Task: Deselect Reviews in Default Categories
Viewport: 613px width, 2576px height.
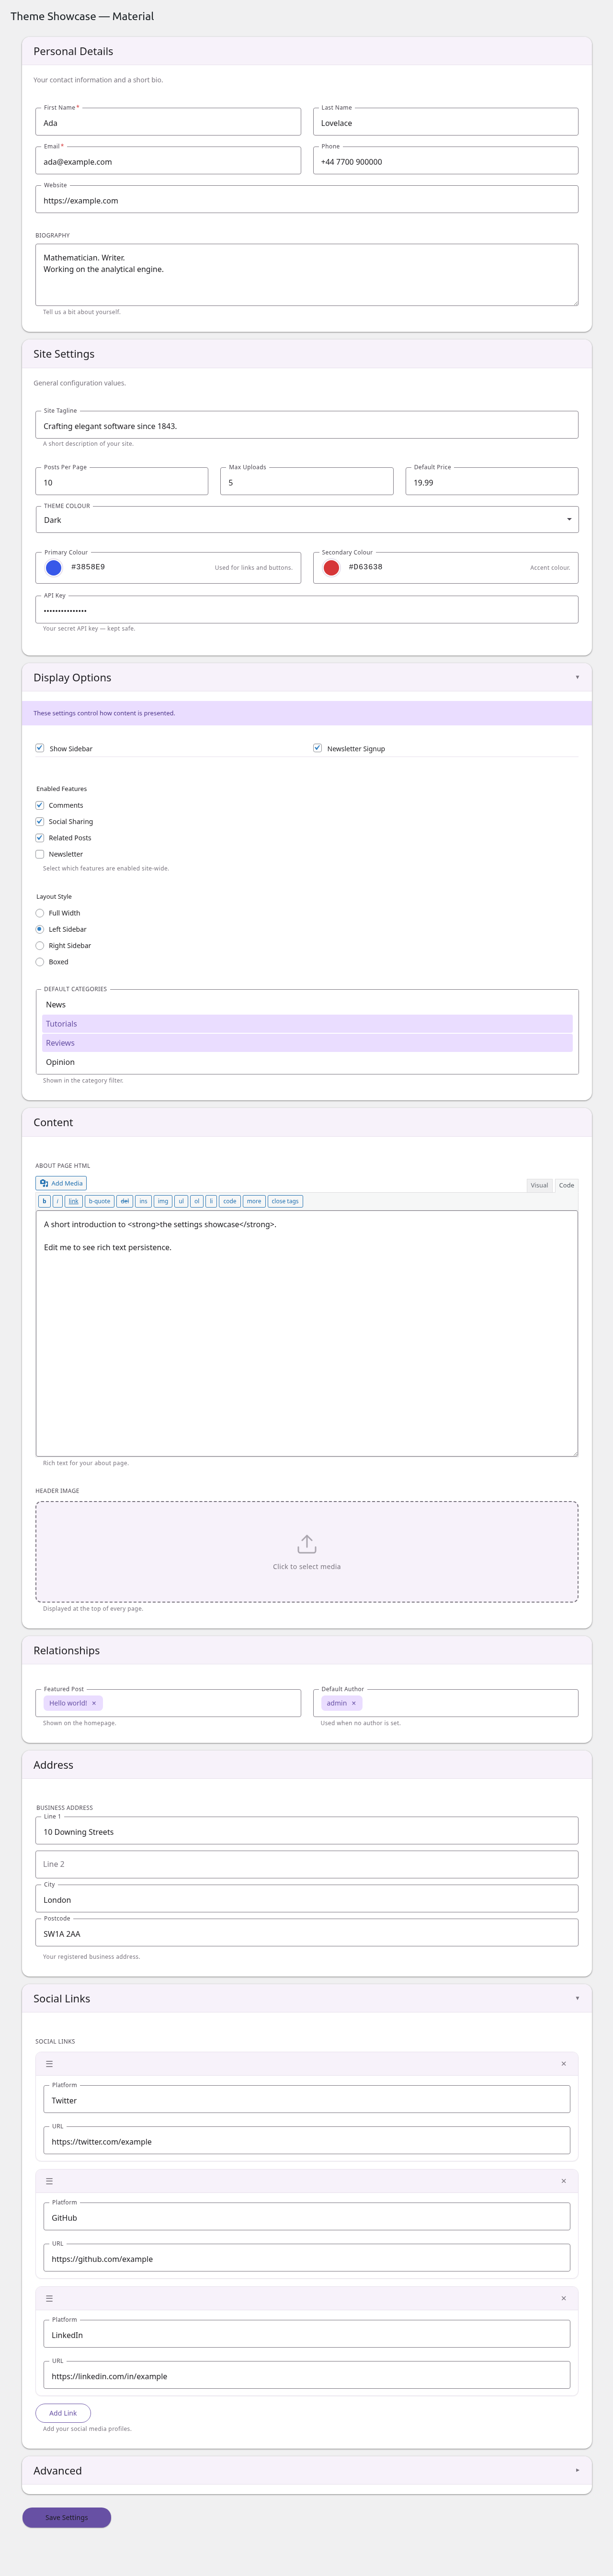Action: (307, 1043)
